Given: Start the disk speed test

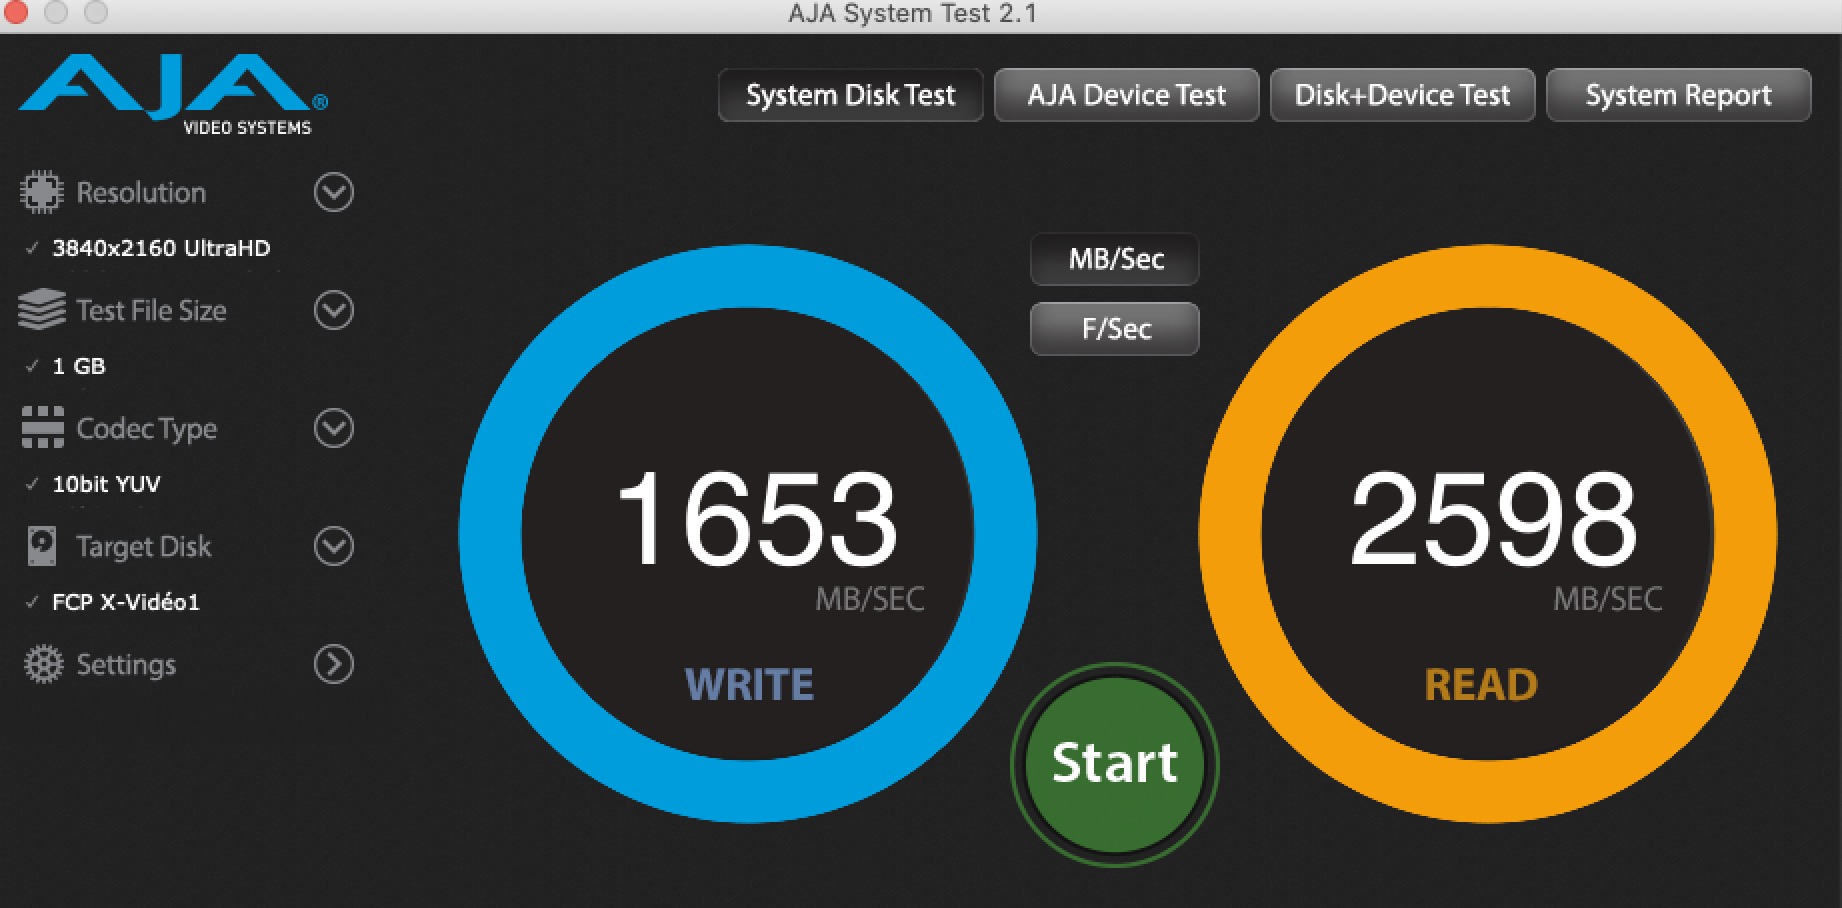Looking at the screenshot, I should click(1115, 765).
